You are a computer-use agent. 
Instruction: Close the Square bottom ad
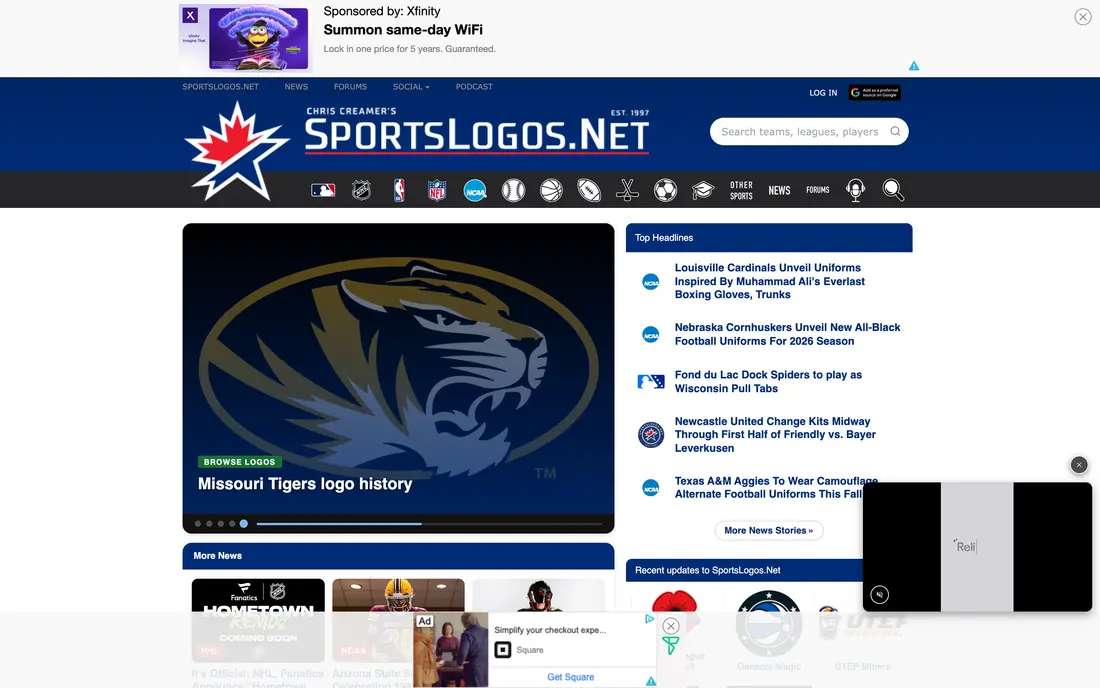[x=671, y=626]
